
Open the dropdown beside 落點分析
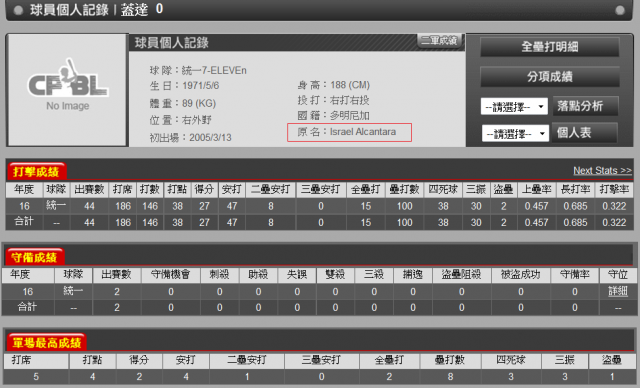point(514,107)
